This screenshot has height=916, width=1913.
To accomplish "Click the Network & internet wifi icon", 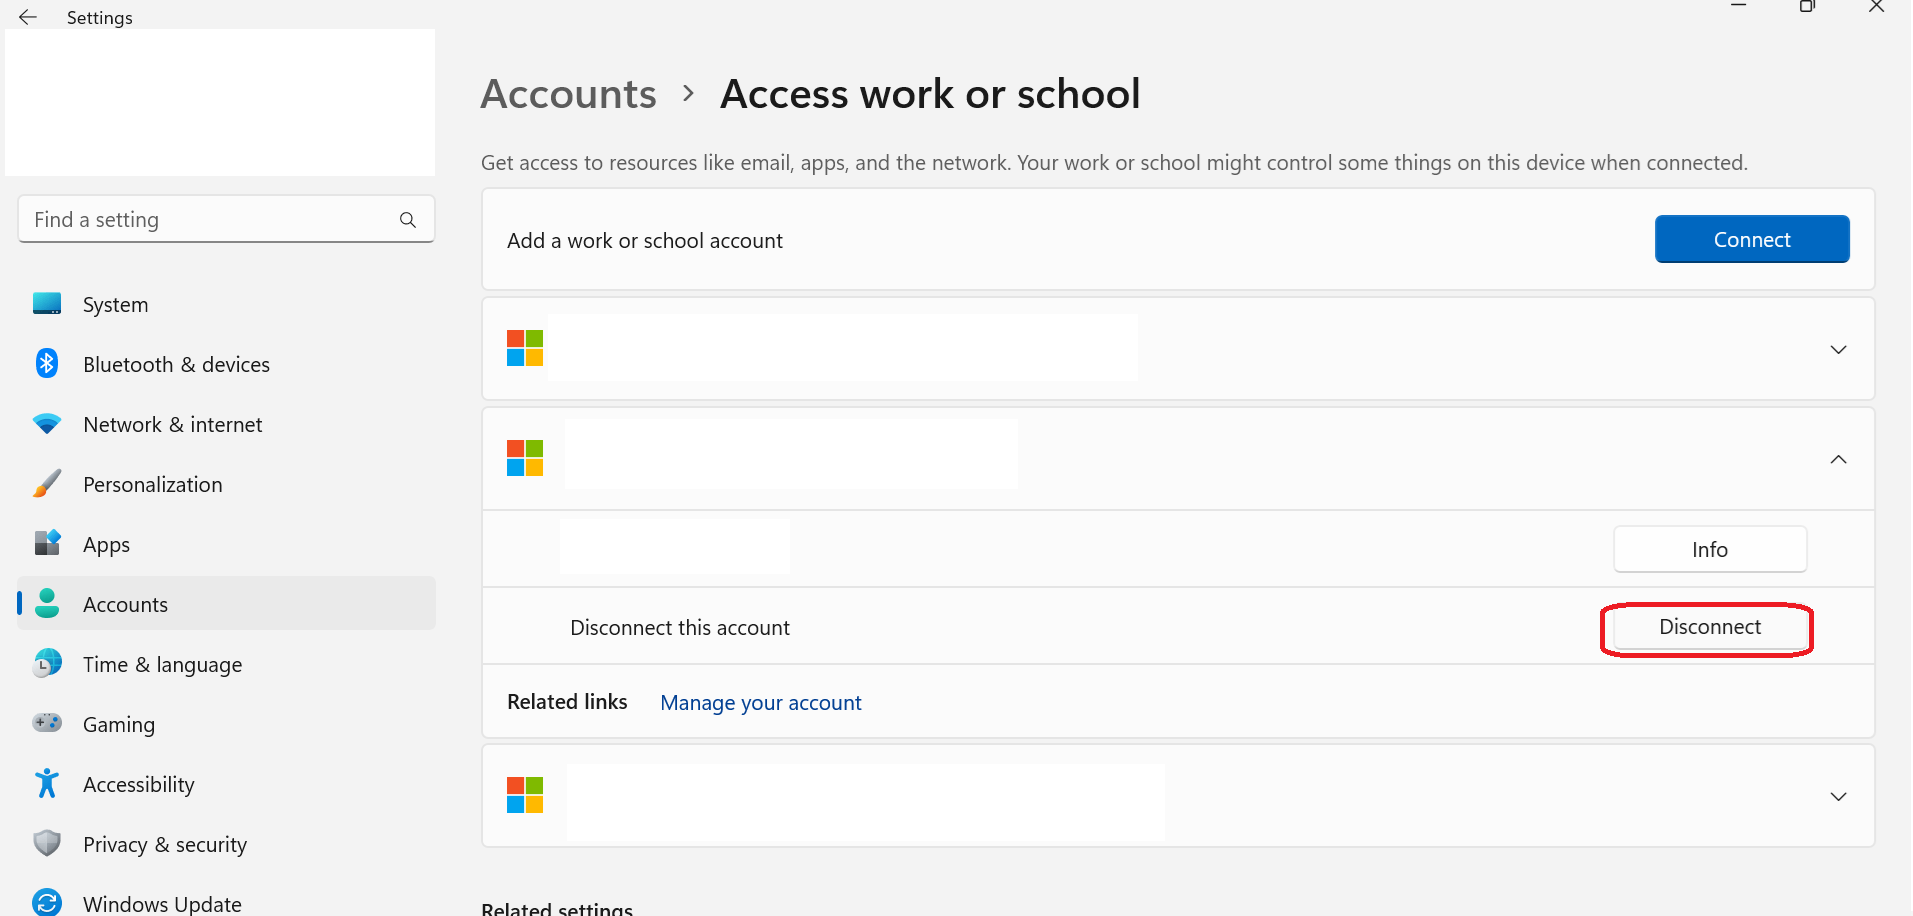I will pos(47,424).
